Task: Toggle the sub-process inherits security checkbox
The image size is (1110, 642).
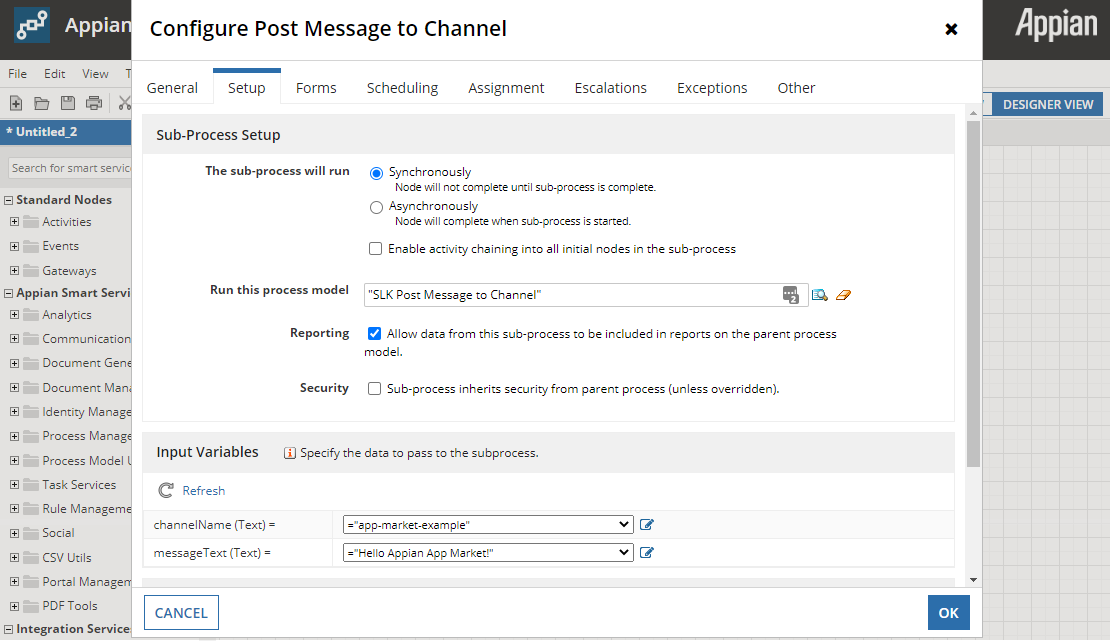Action: (374, 389)
